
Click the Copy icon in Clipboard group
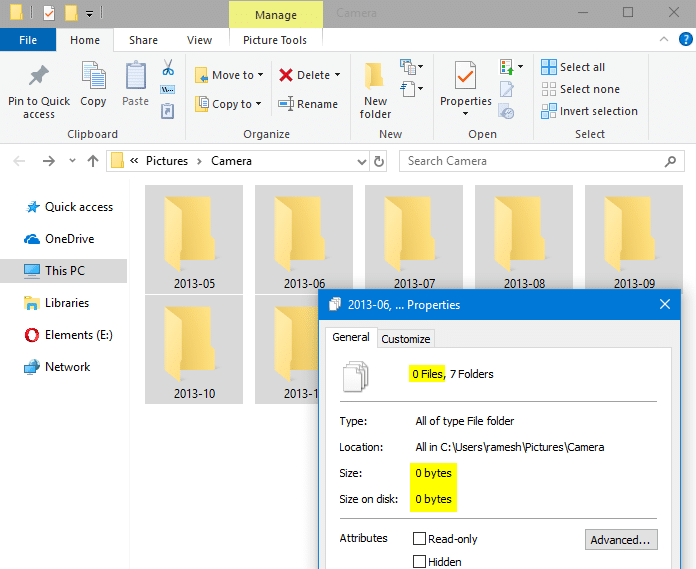93,77
